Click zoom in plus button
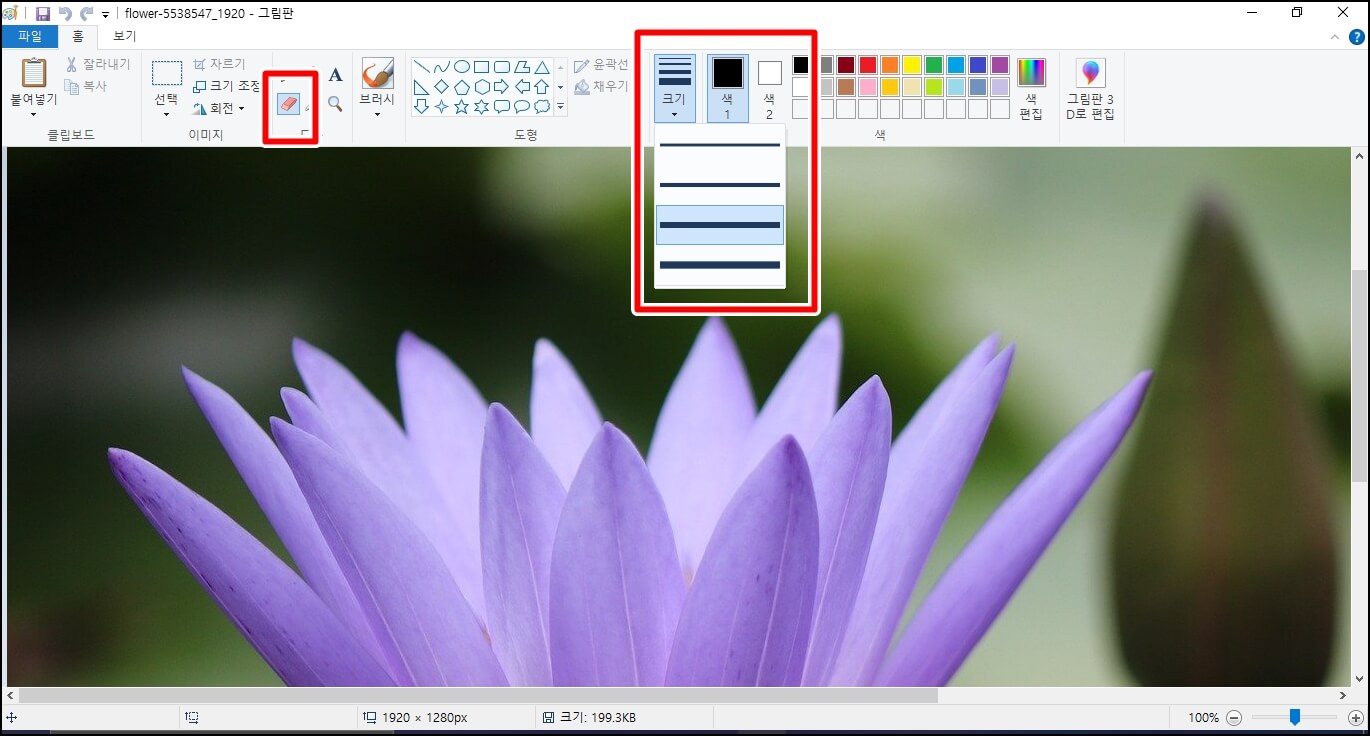 click(1355, 718)
